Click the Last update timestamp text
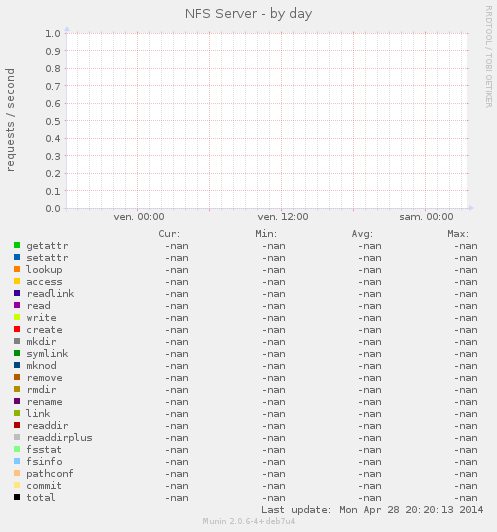Viewport: 497px width, 532px height. click(x=372, y=510)
